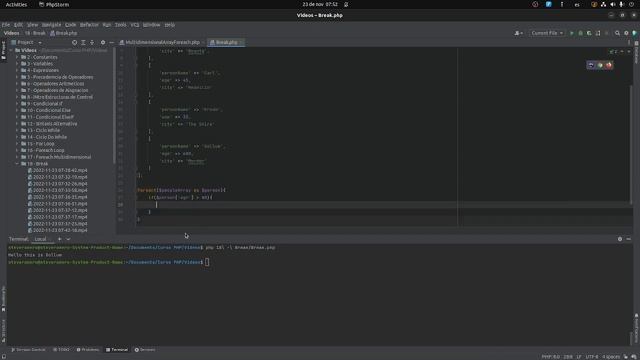
Task: Expand the 3 - Variables folder
Action: (x=17, y=64)
